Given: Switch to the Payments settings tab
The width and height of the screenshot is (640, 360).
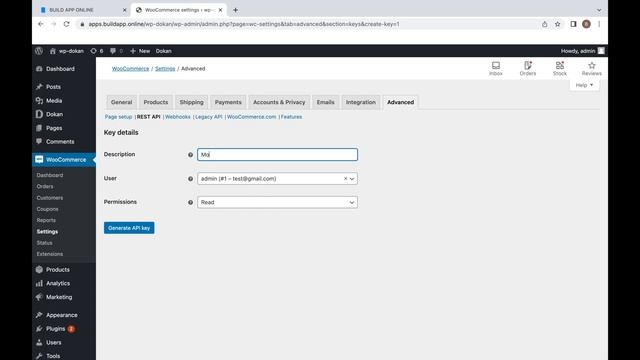Looking at the screenshot, I should [228, 102].
